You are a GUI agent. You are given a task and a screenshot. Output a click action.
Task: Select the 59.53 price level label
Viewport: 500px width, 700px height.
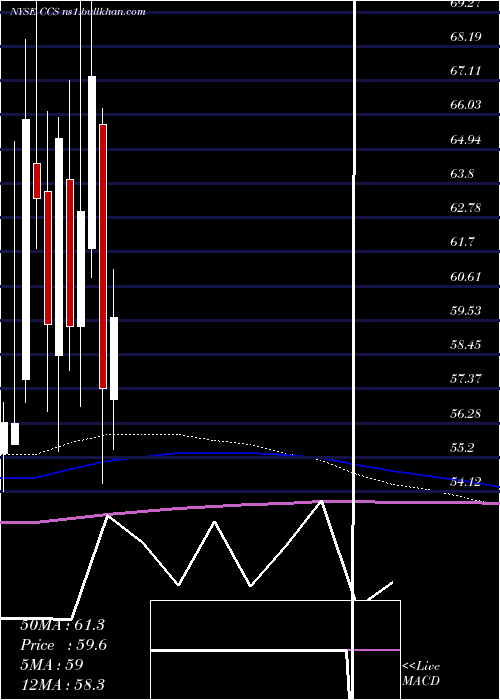(466, 310)
